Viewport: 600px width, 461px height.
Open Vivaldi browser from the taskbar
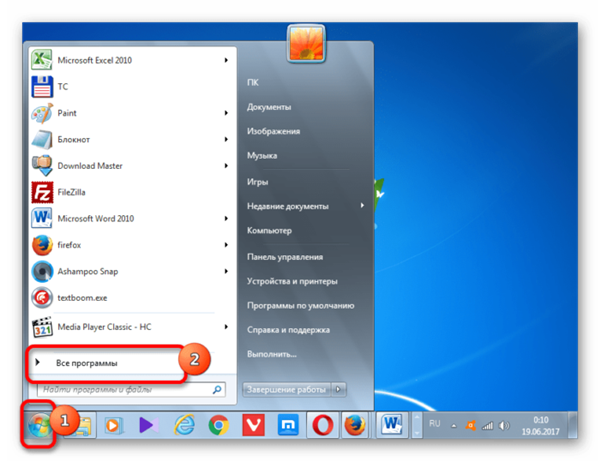pyautogui.click(x=253, y=425)
